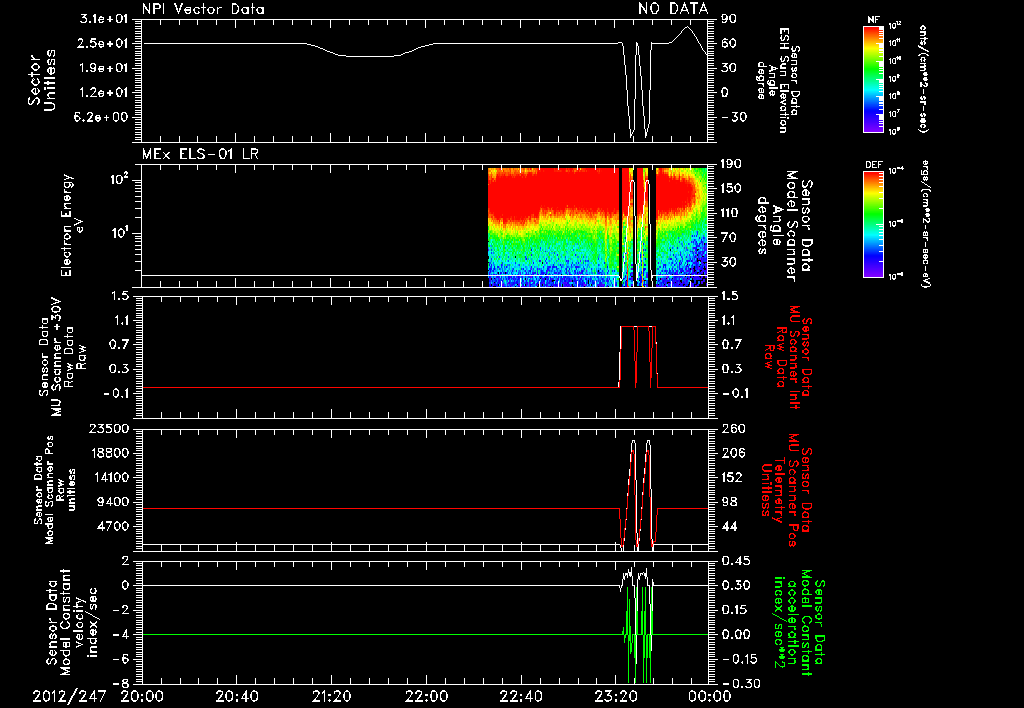Click the 9400 Scanner Pos tick label
The image size is (1024, 708).
point(113,502)
